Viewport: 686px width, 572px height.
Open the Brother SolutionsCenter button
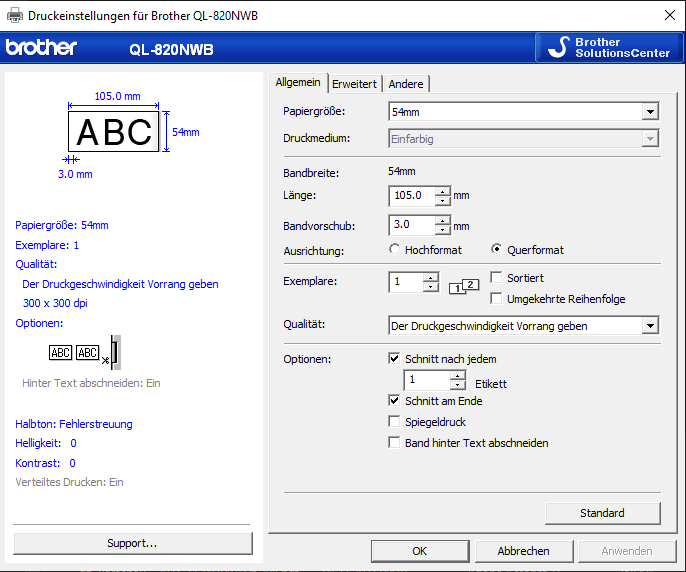click(609, 47)
